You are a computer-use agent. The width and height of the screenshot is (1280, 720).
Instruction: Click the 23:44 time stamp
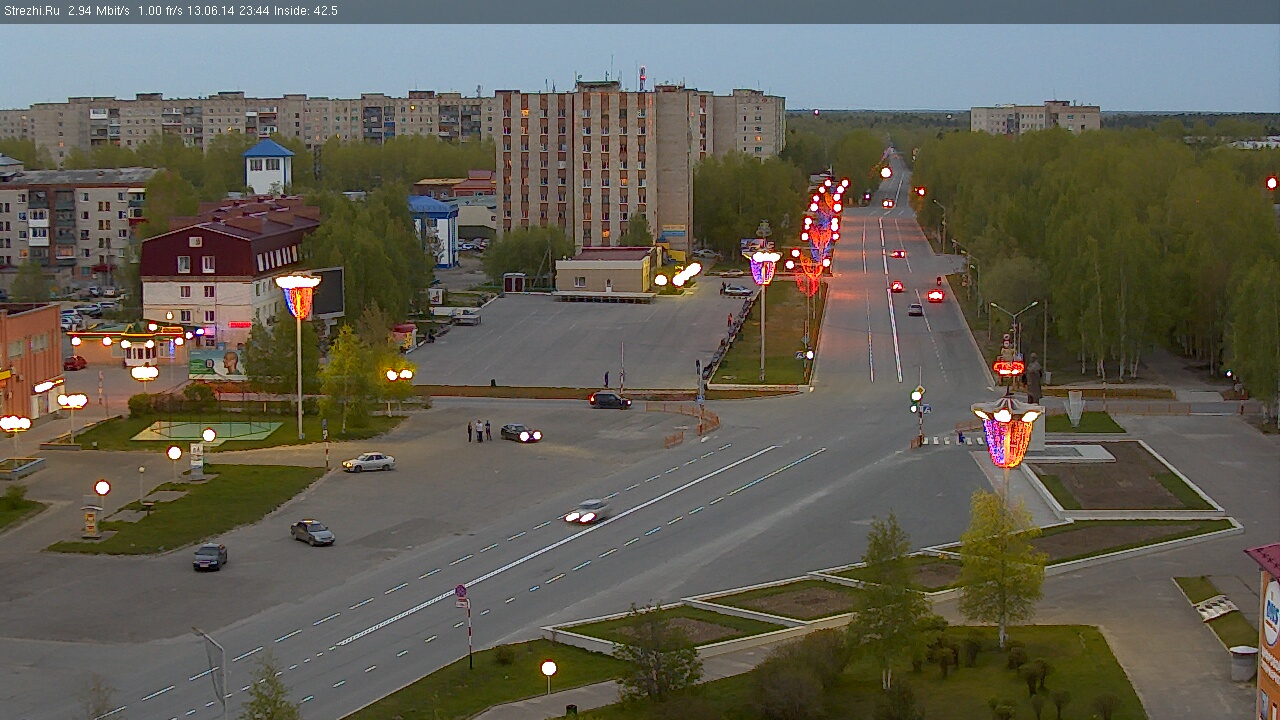click(x=253, y=11)
